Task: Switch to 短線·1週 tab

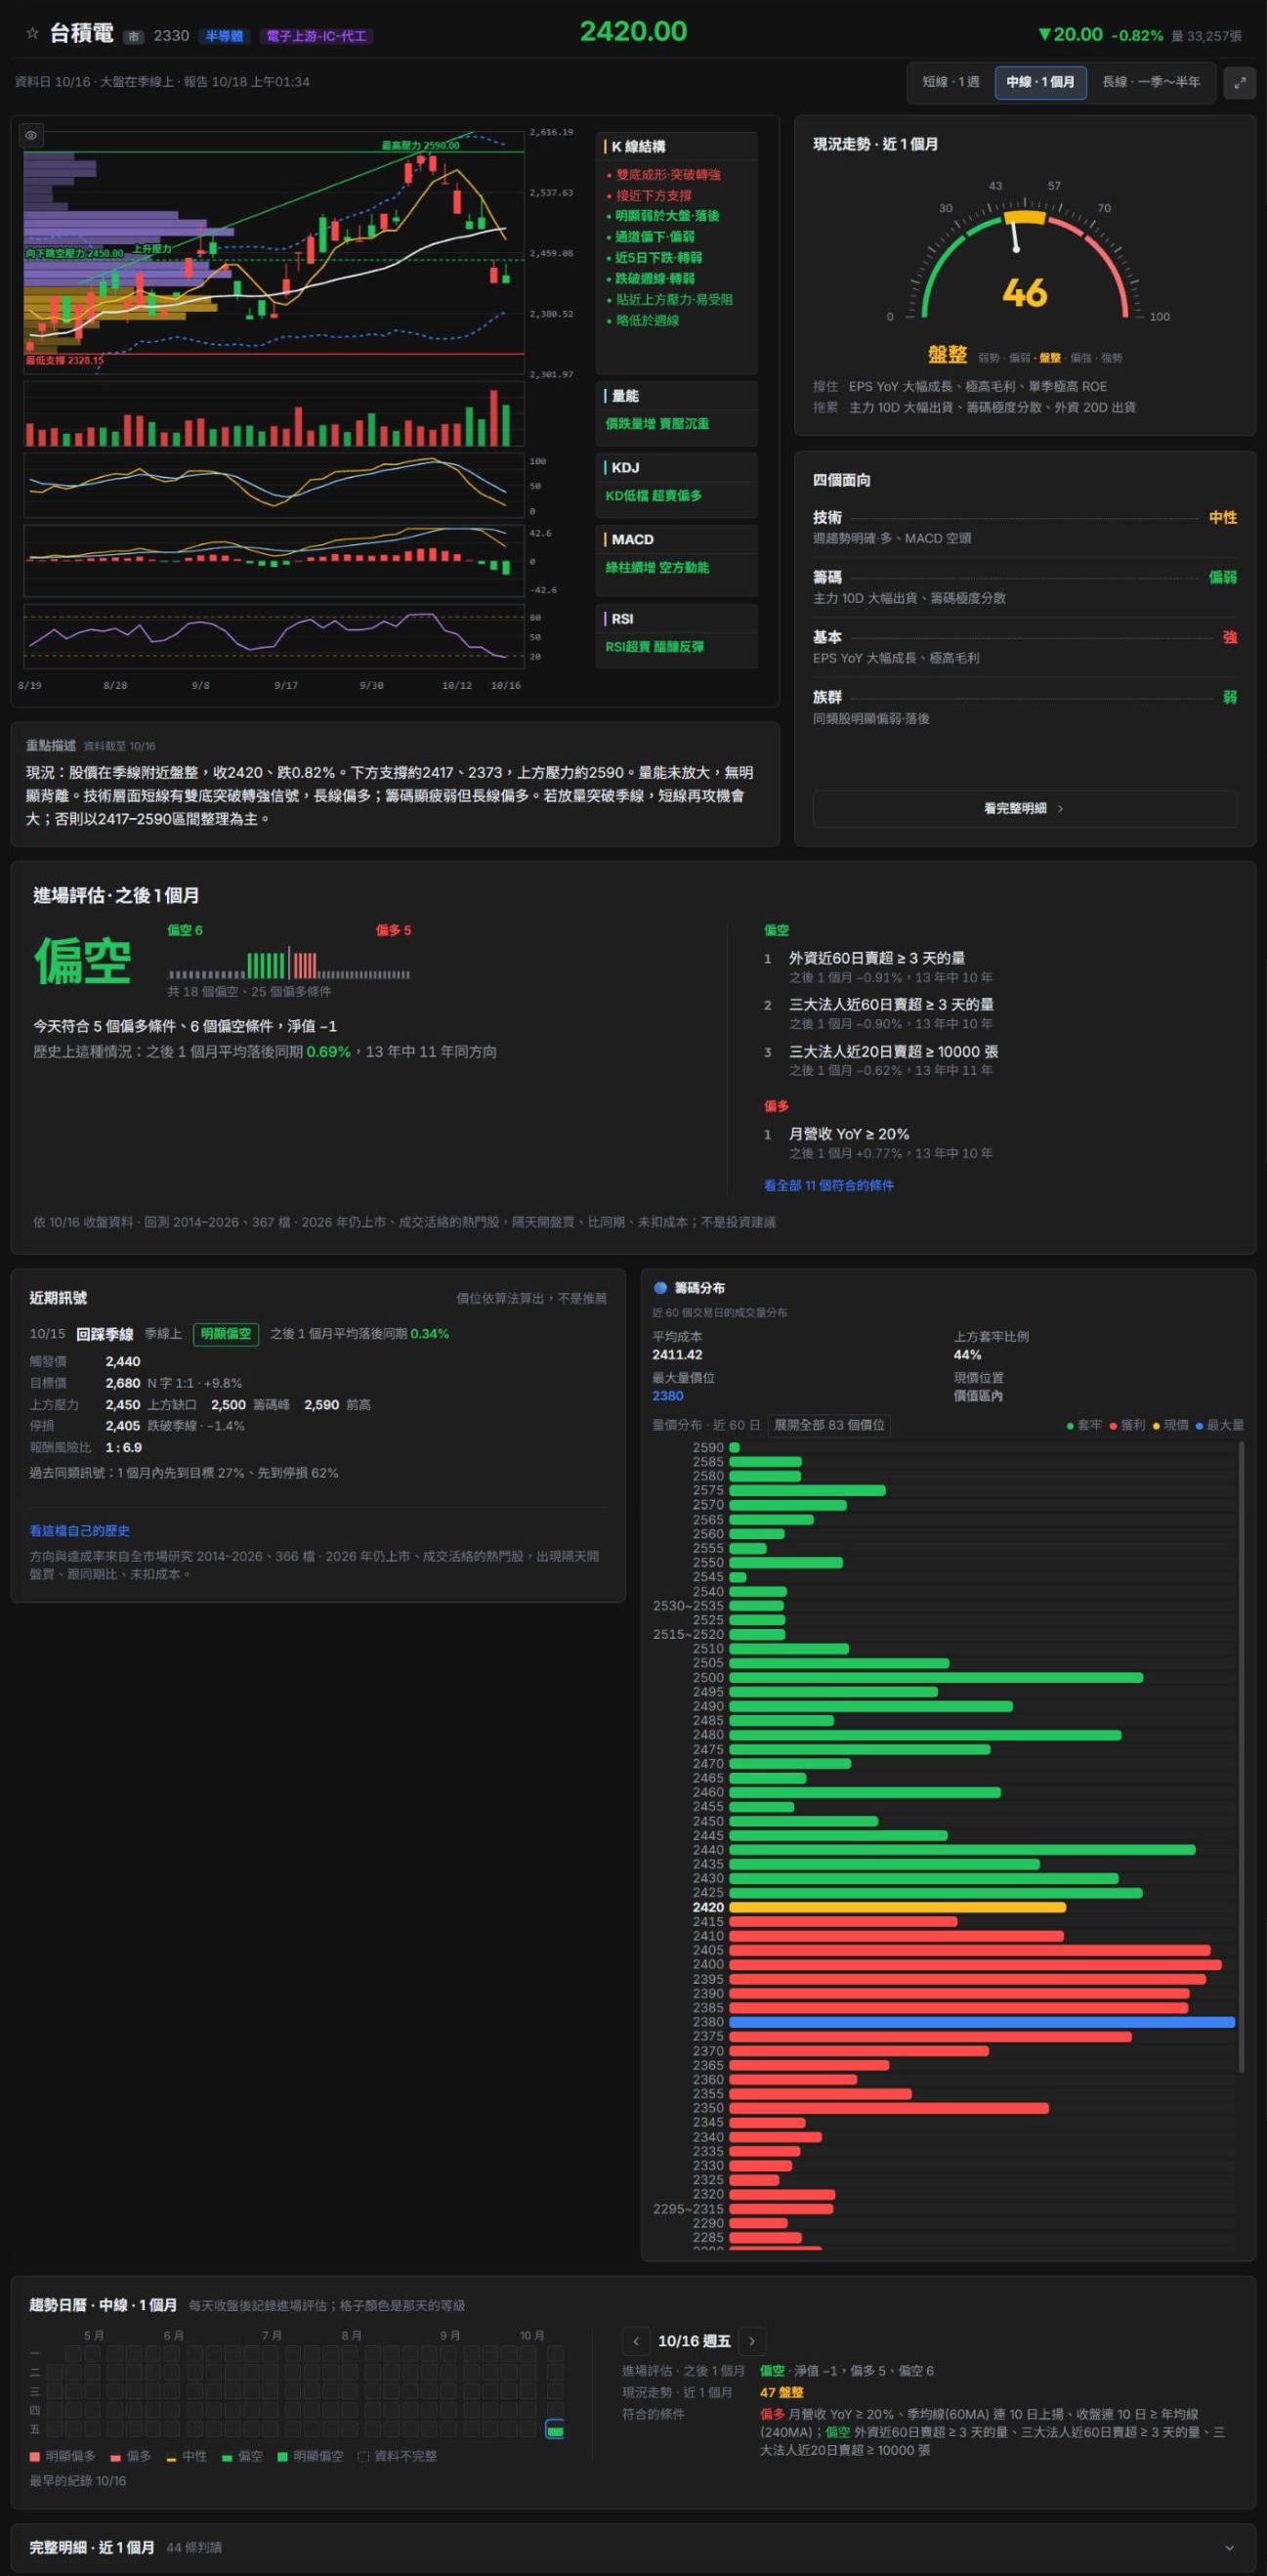Action: pyautogui.click(x=951, y=82)
